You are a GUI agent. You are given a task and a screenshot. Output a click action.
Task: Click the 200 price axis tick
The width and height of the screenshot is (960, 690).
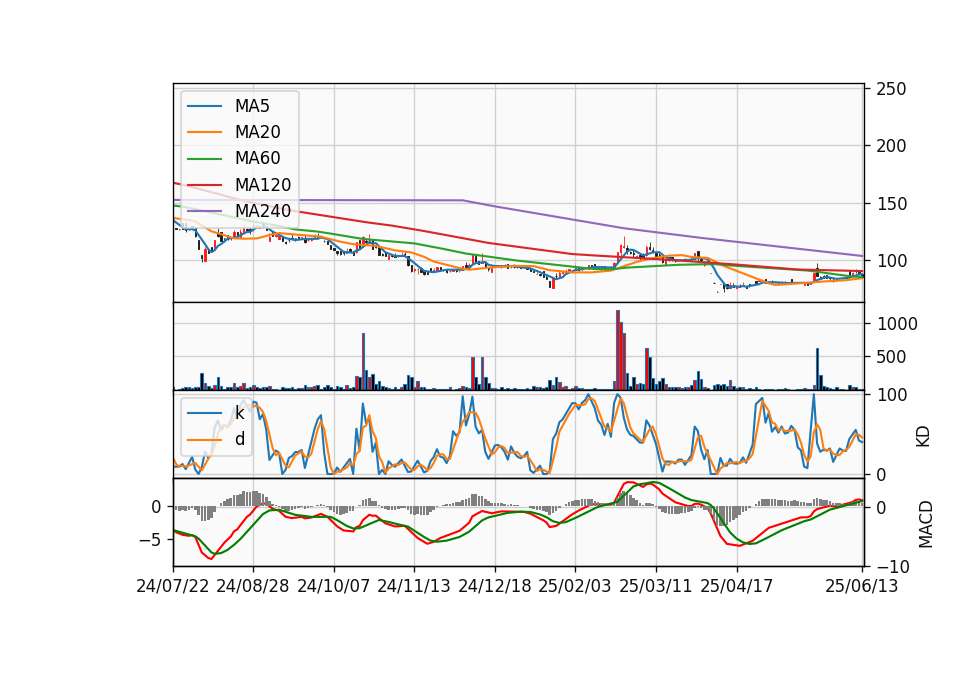pos(891,146)
